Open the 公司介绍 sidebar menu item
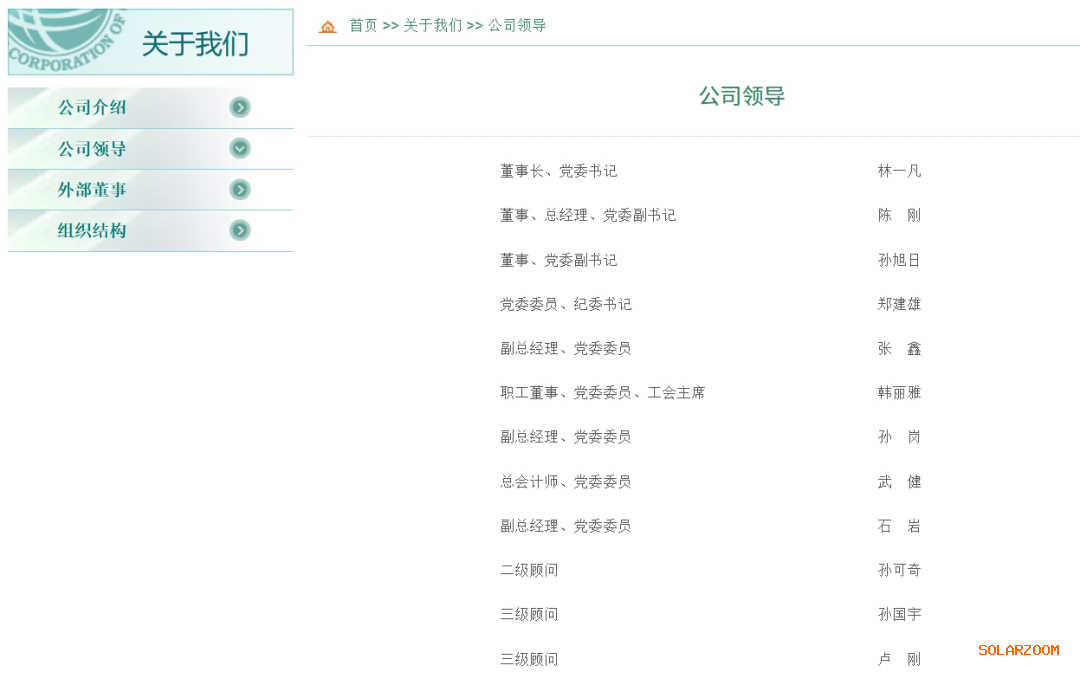The width and height of the screenshot is (1080, 685). tap(92, 108)
